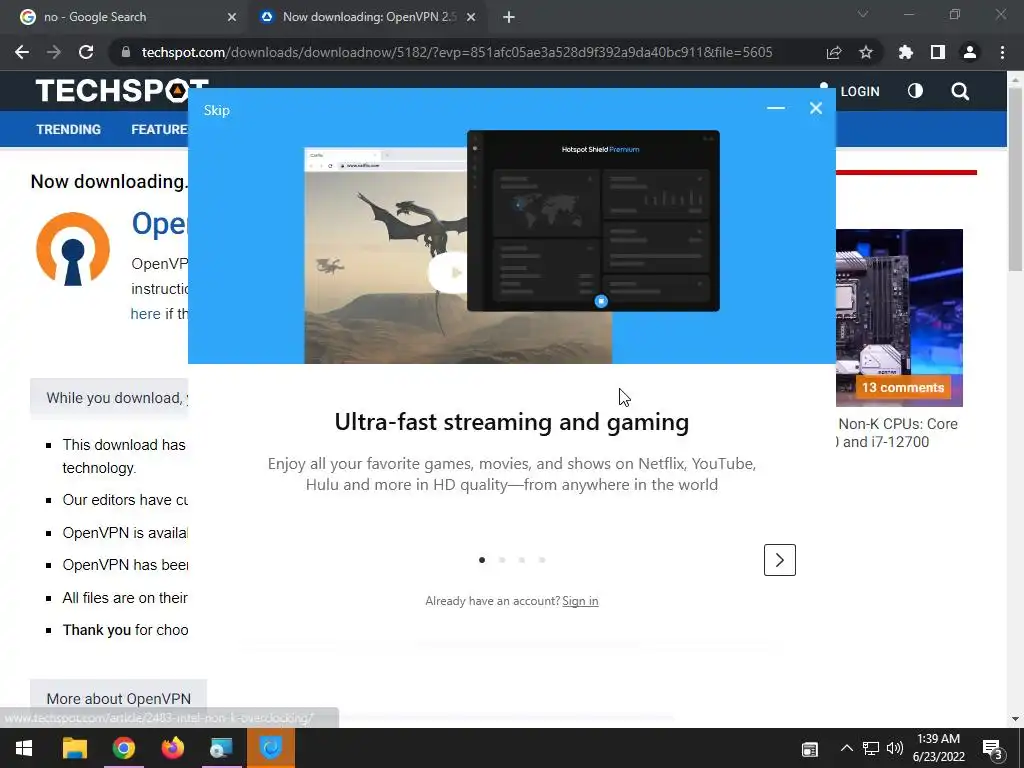Go back using browser back arrow
The height and width of the screenshot is (768, 1024).
coord(22,52)
